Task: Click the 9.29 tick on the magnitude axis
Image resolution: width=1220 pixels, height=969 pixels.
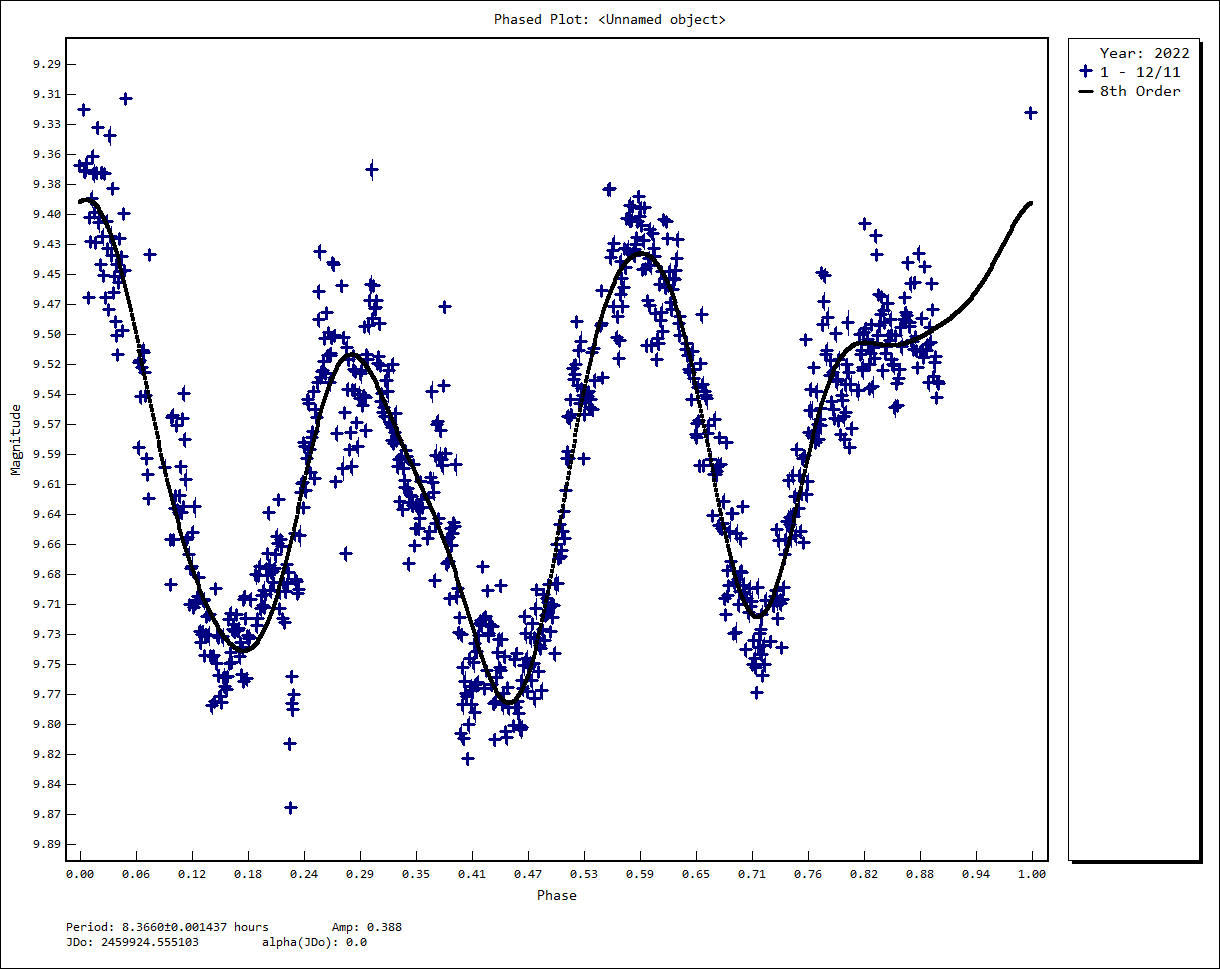Action: [x=46, y=64]
